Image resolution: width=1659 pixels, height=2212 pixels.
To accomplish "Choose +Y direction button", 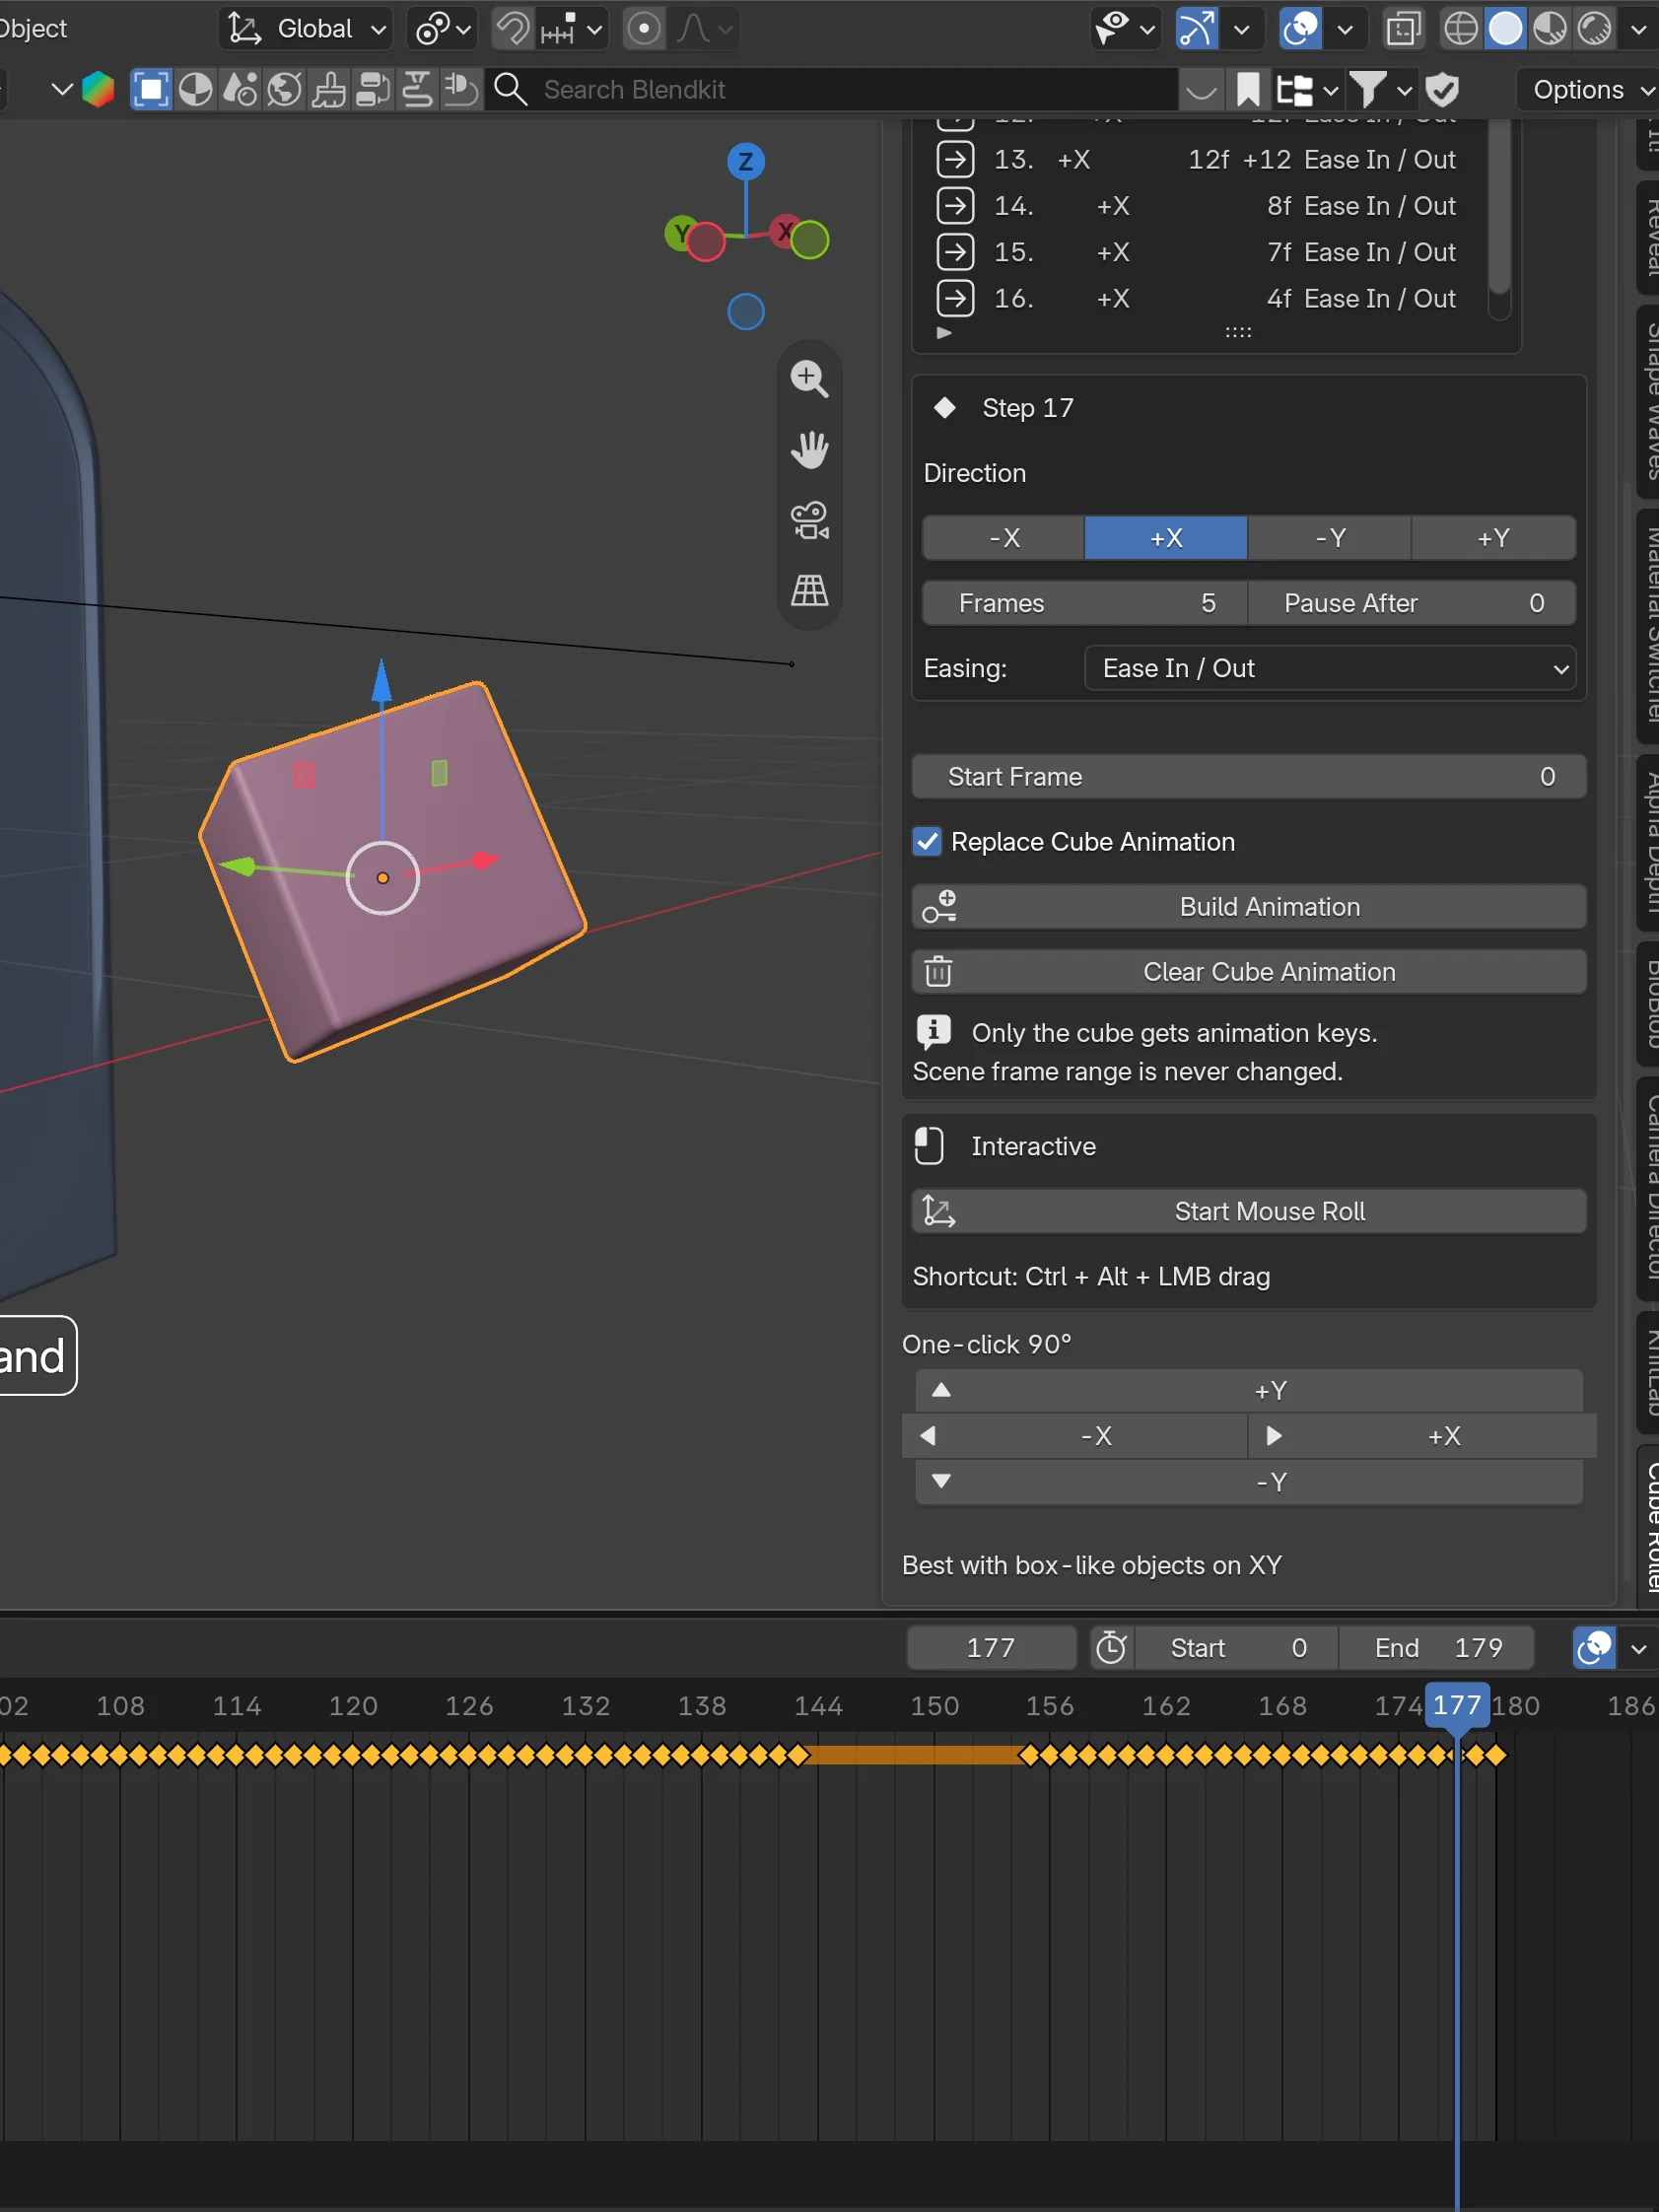I will point(1493,538).
